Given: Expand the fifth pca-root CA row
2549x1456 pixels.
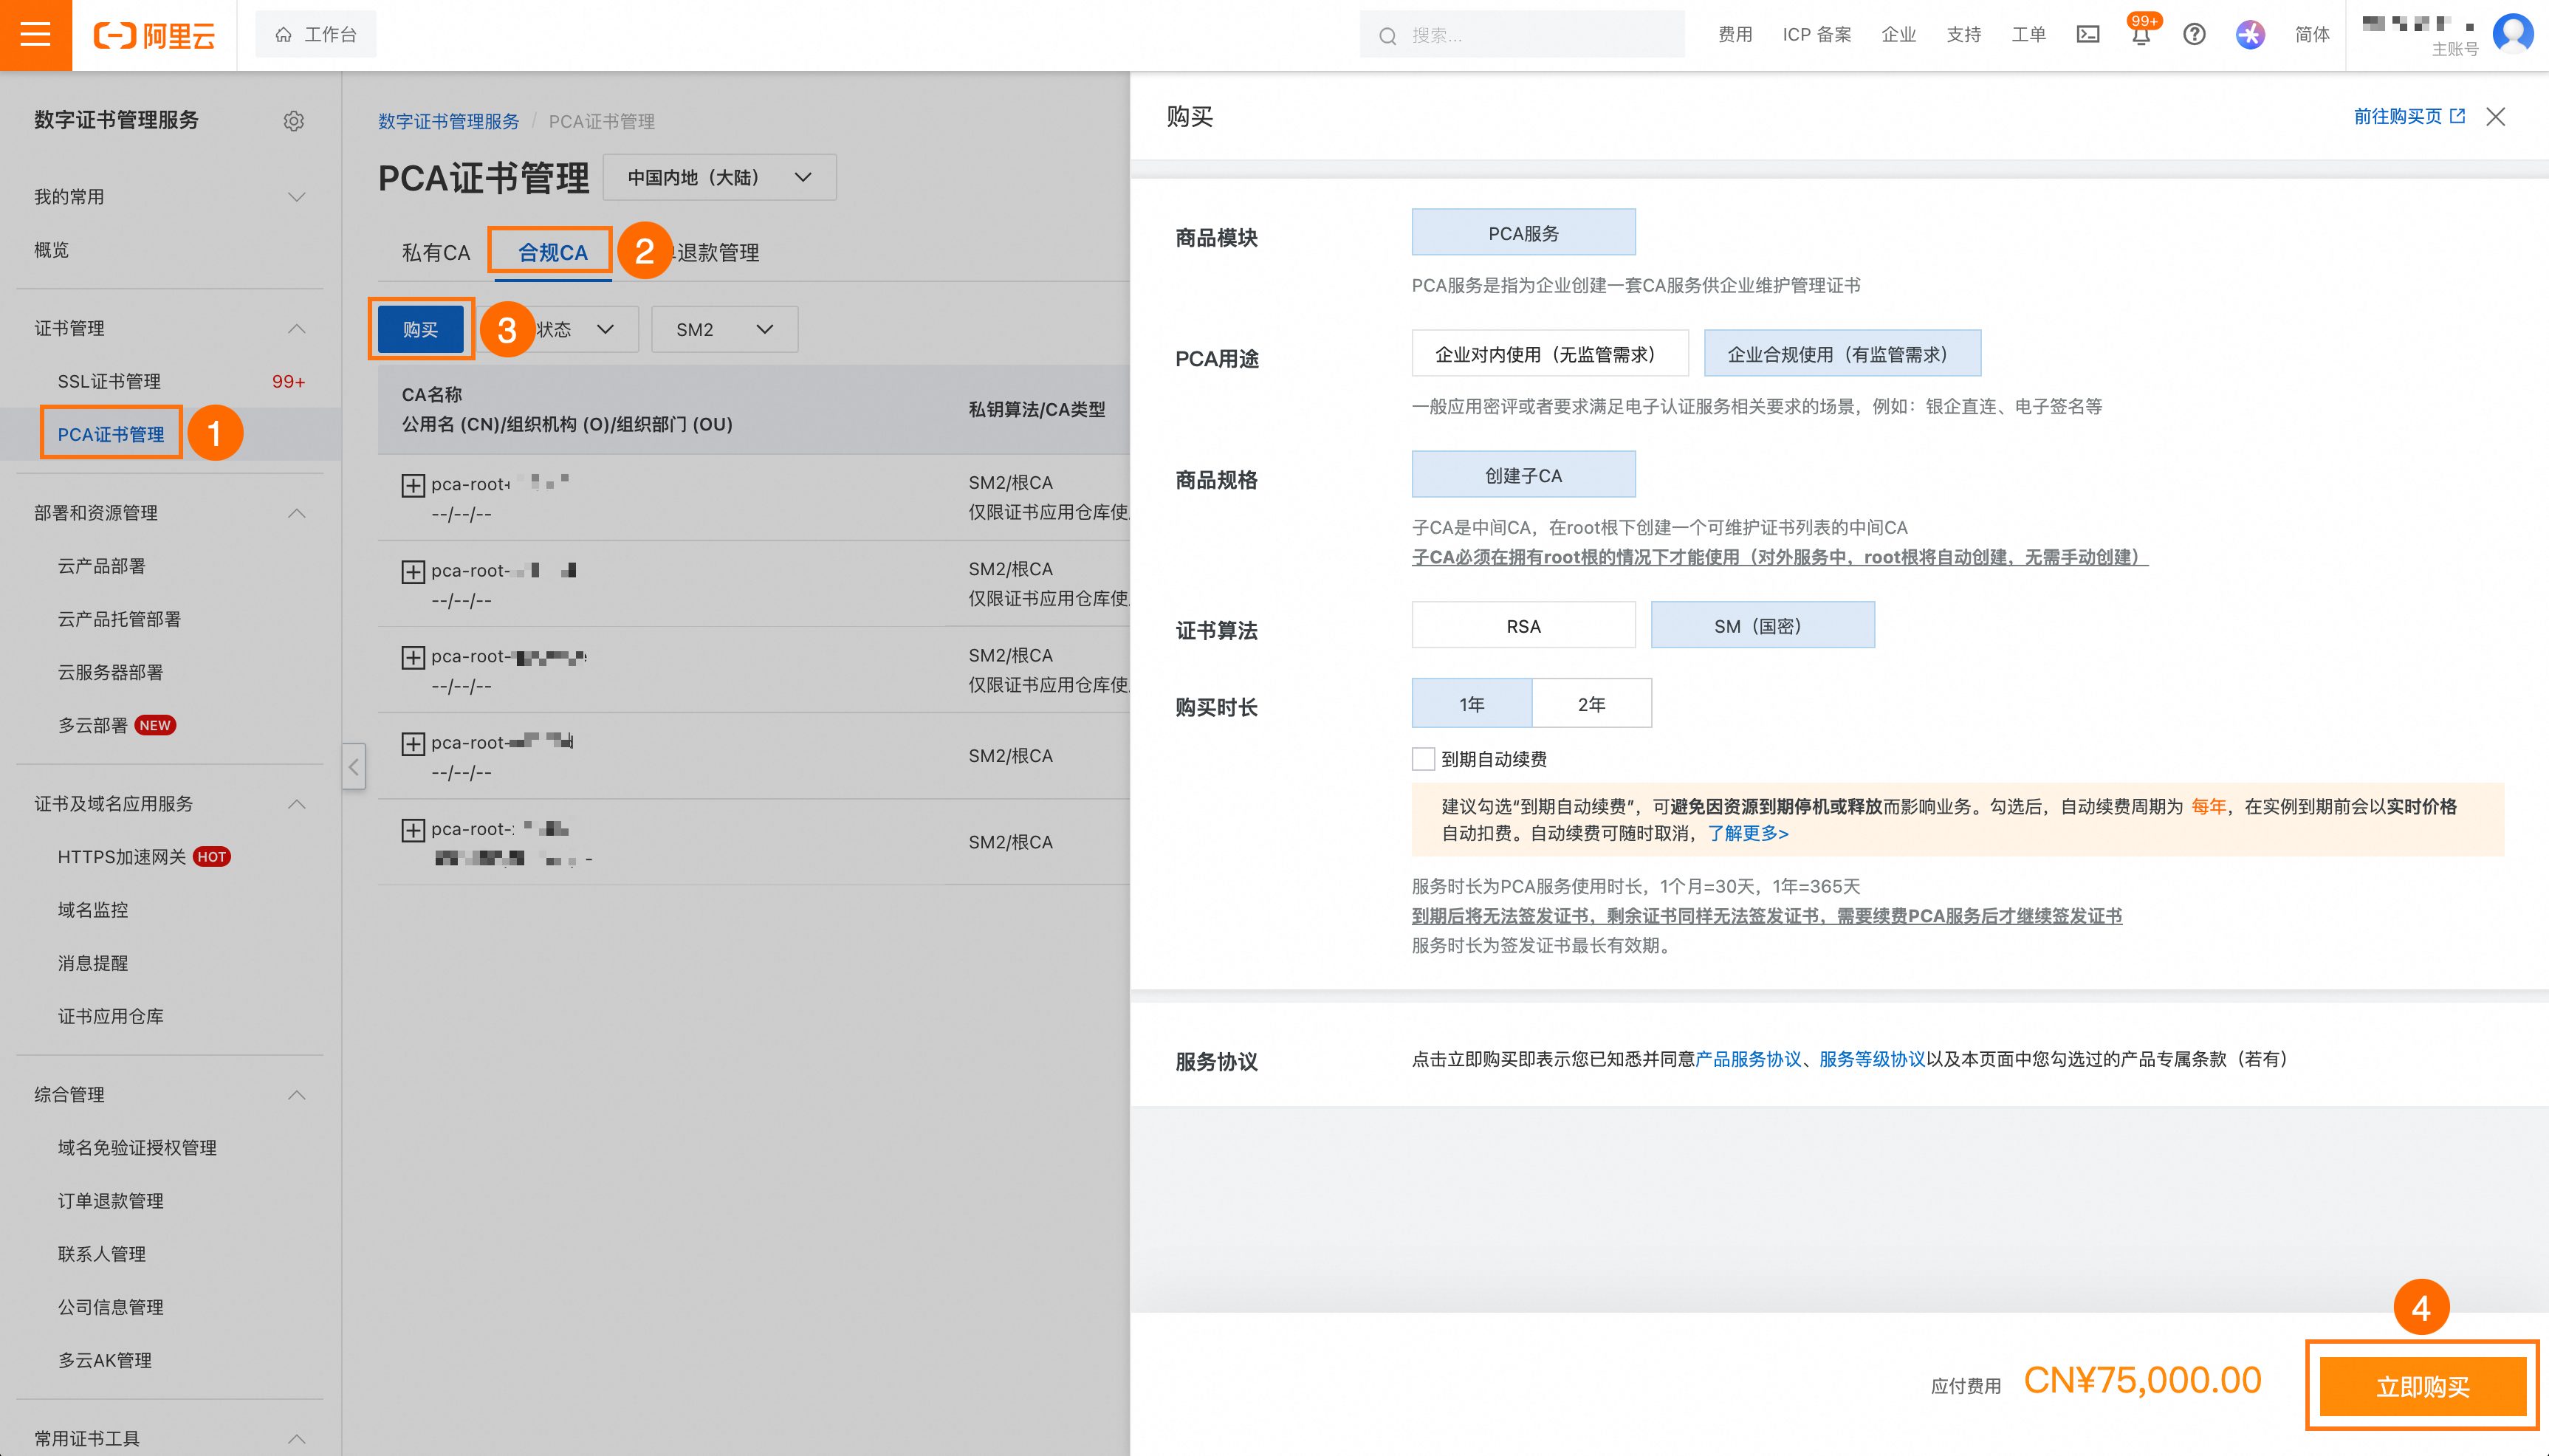Looking at the screenshot, I should [x=413, y=830].
